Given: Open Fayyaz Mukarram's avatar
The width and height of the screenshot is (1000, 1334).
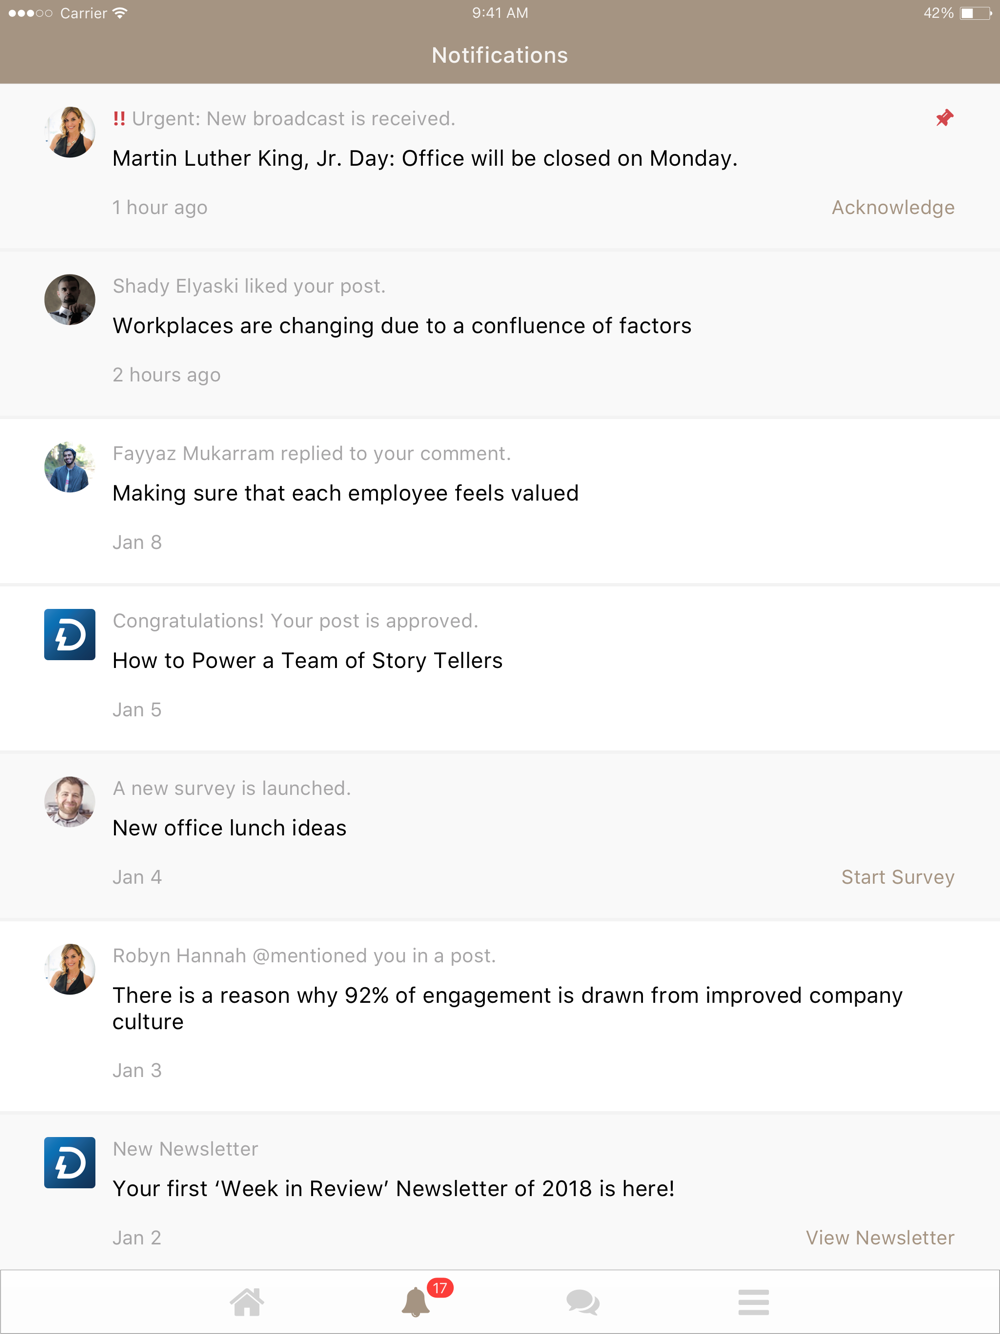Looking at the screenshot, I should (x=70, y=467).
